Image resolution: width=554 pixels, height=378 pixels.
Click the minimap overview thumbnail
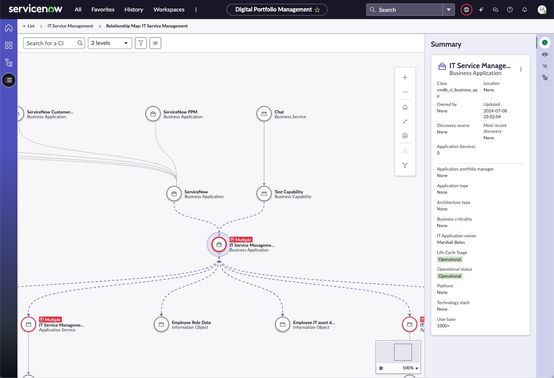(398, 352)
